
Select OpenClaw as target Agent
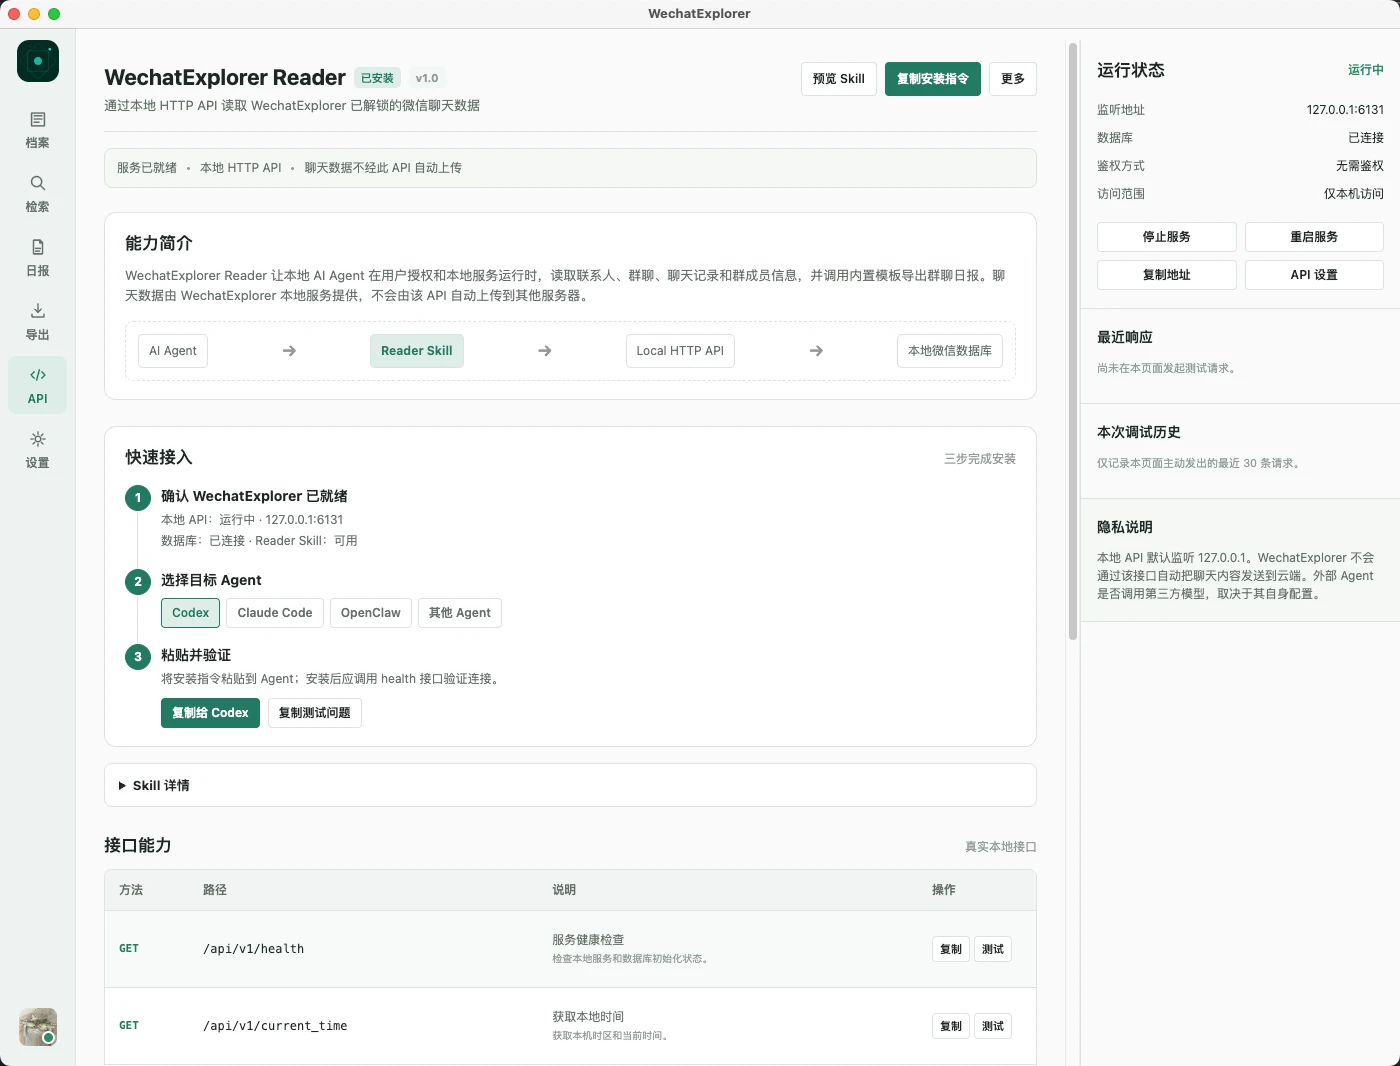(371, 613)
